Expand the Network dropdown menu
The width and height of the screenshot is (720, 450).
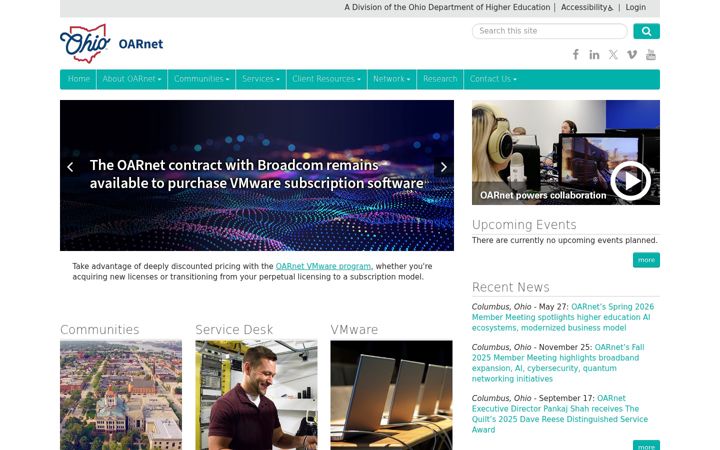click(x=391, y=79)
